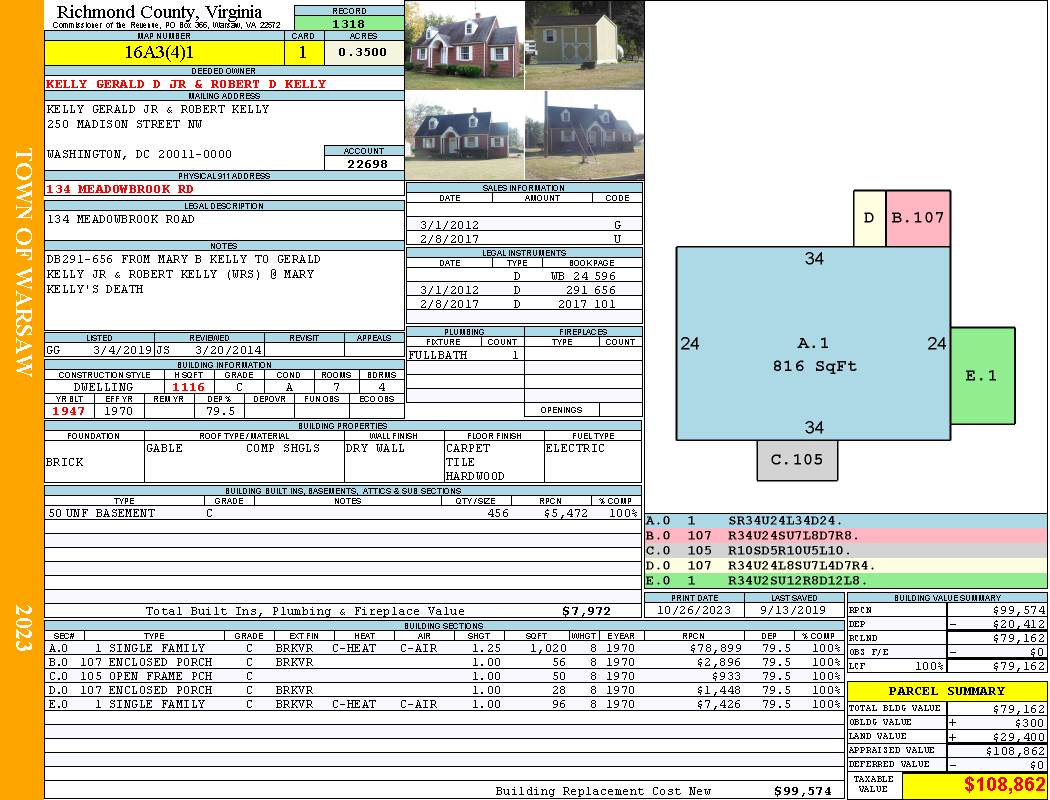
Task: Click building section row B.0 ENCLOSED PORCH
Action: 444,662
